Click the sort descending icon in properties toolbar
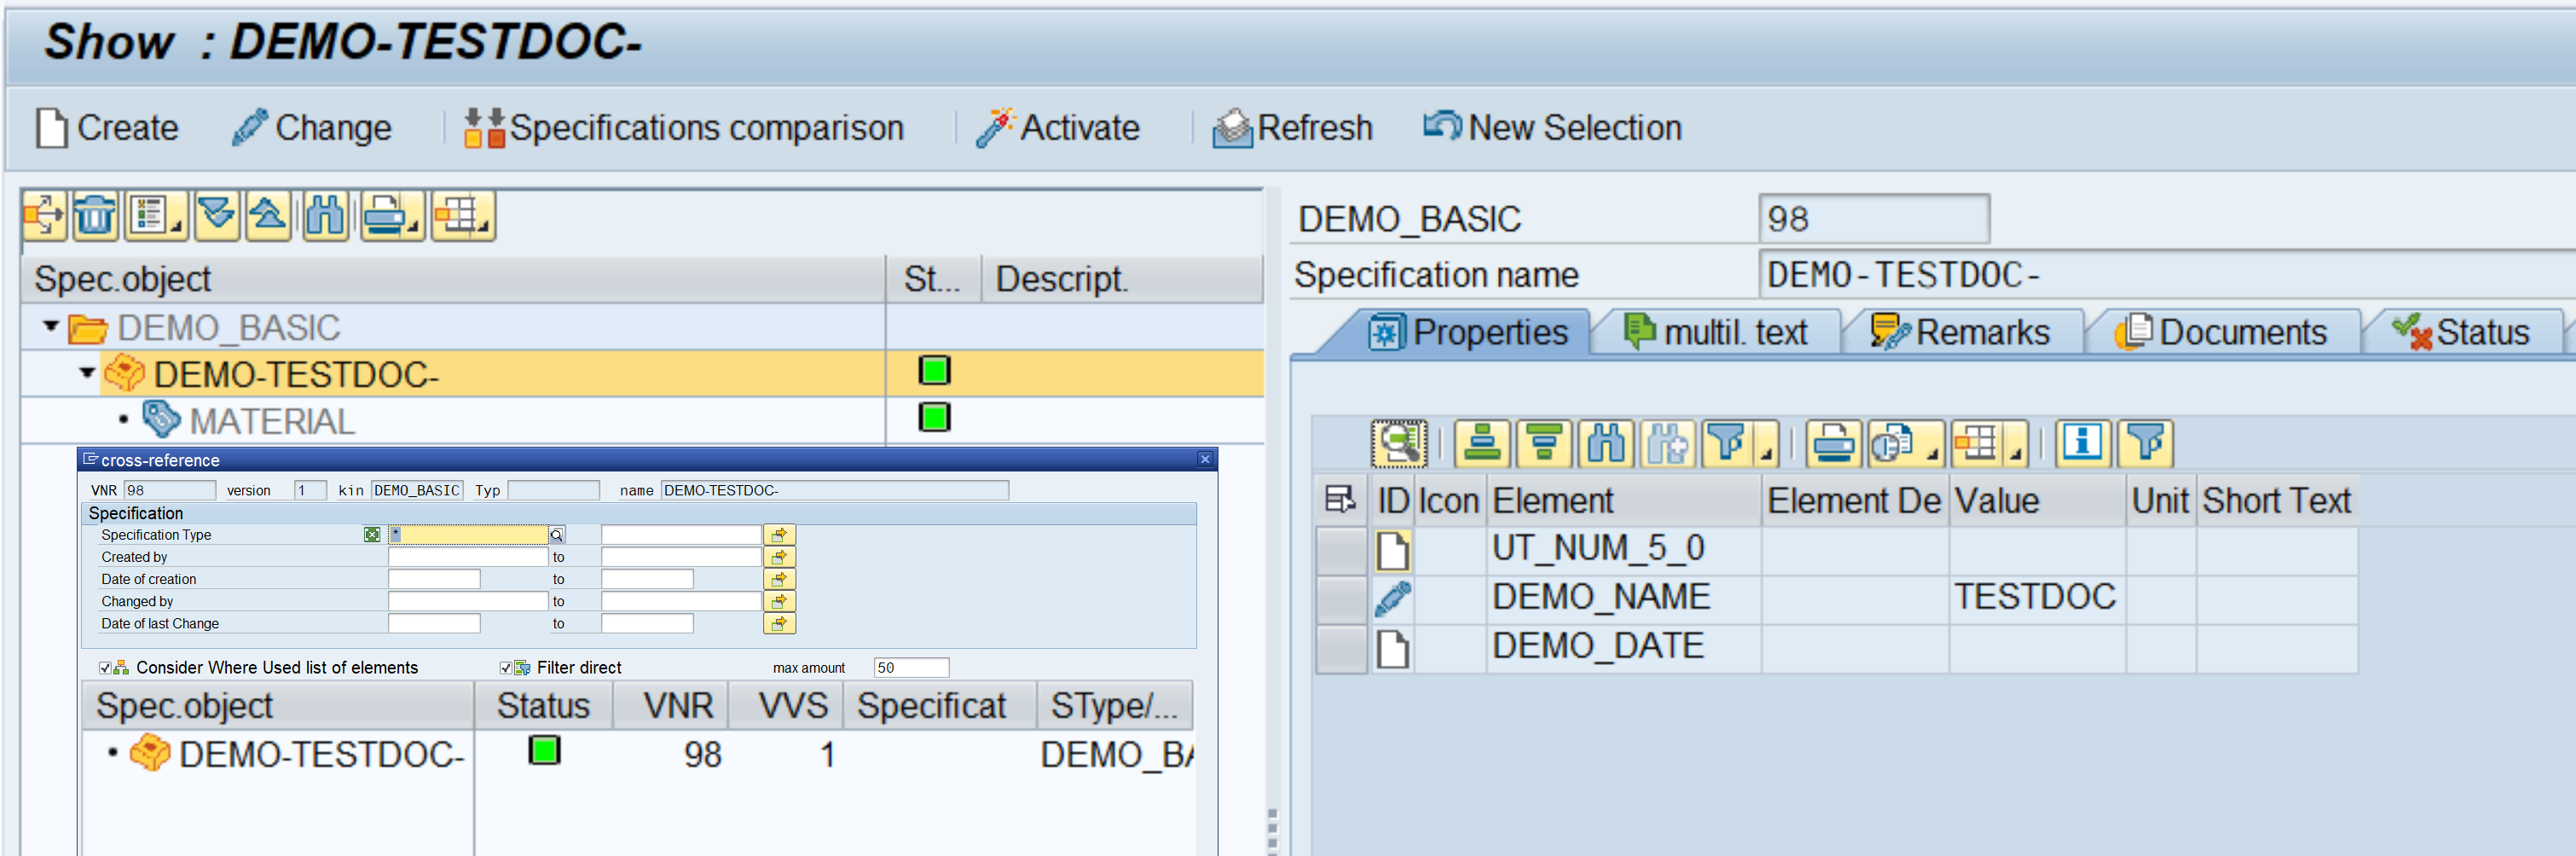The image size is (2576, 856). click(1543, 443)
